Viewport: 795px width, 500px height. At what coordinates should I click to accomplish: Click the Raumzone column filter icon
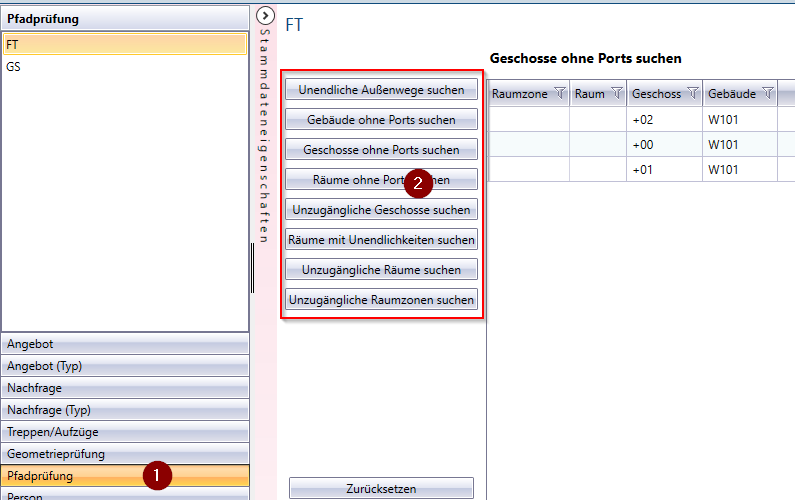click(x=559, y=94)
